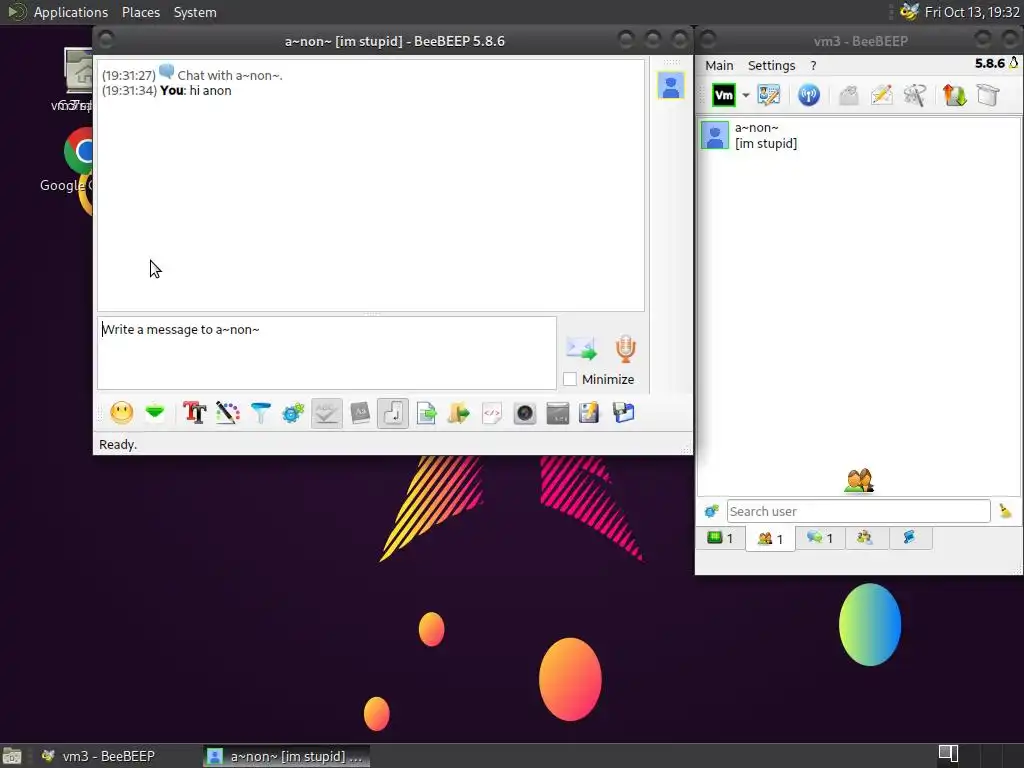Click the BeeBEEP bee tray icon
Screen dimensions: 1024x768
pyautogui.click(x=909, y=12)
